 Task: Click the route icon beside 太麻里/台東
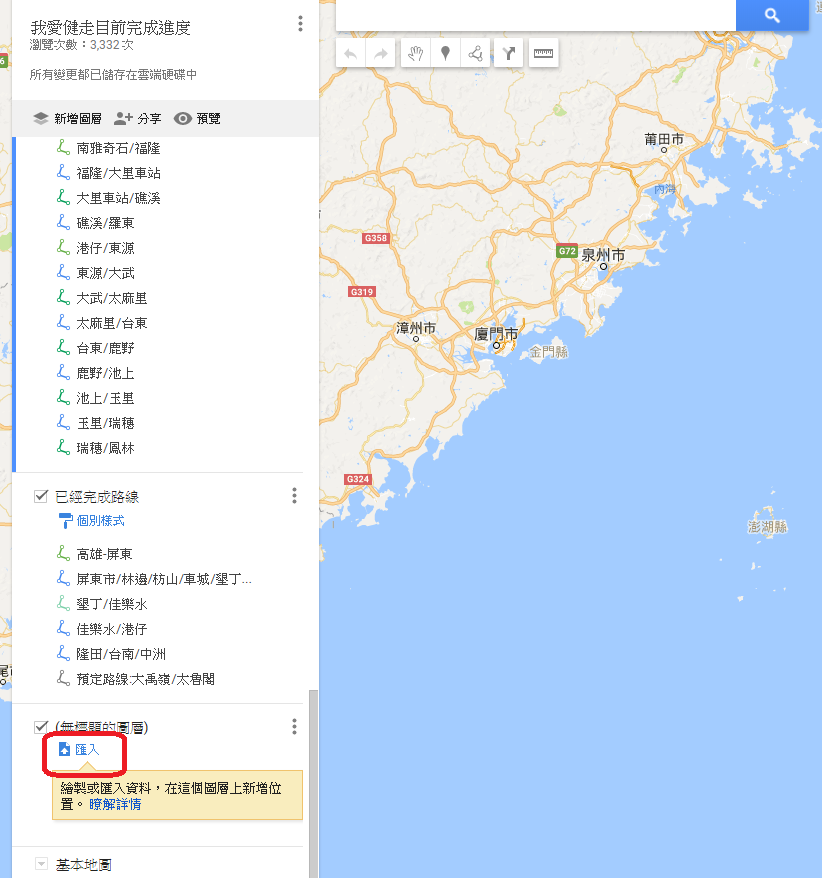(x=63, y=323)
